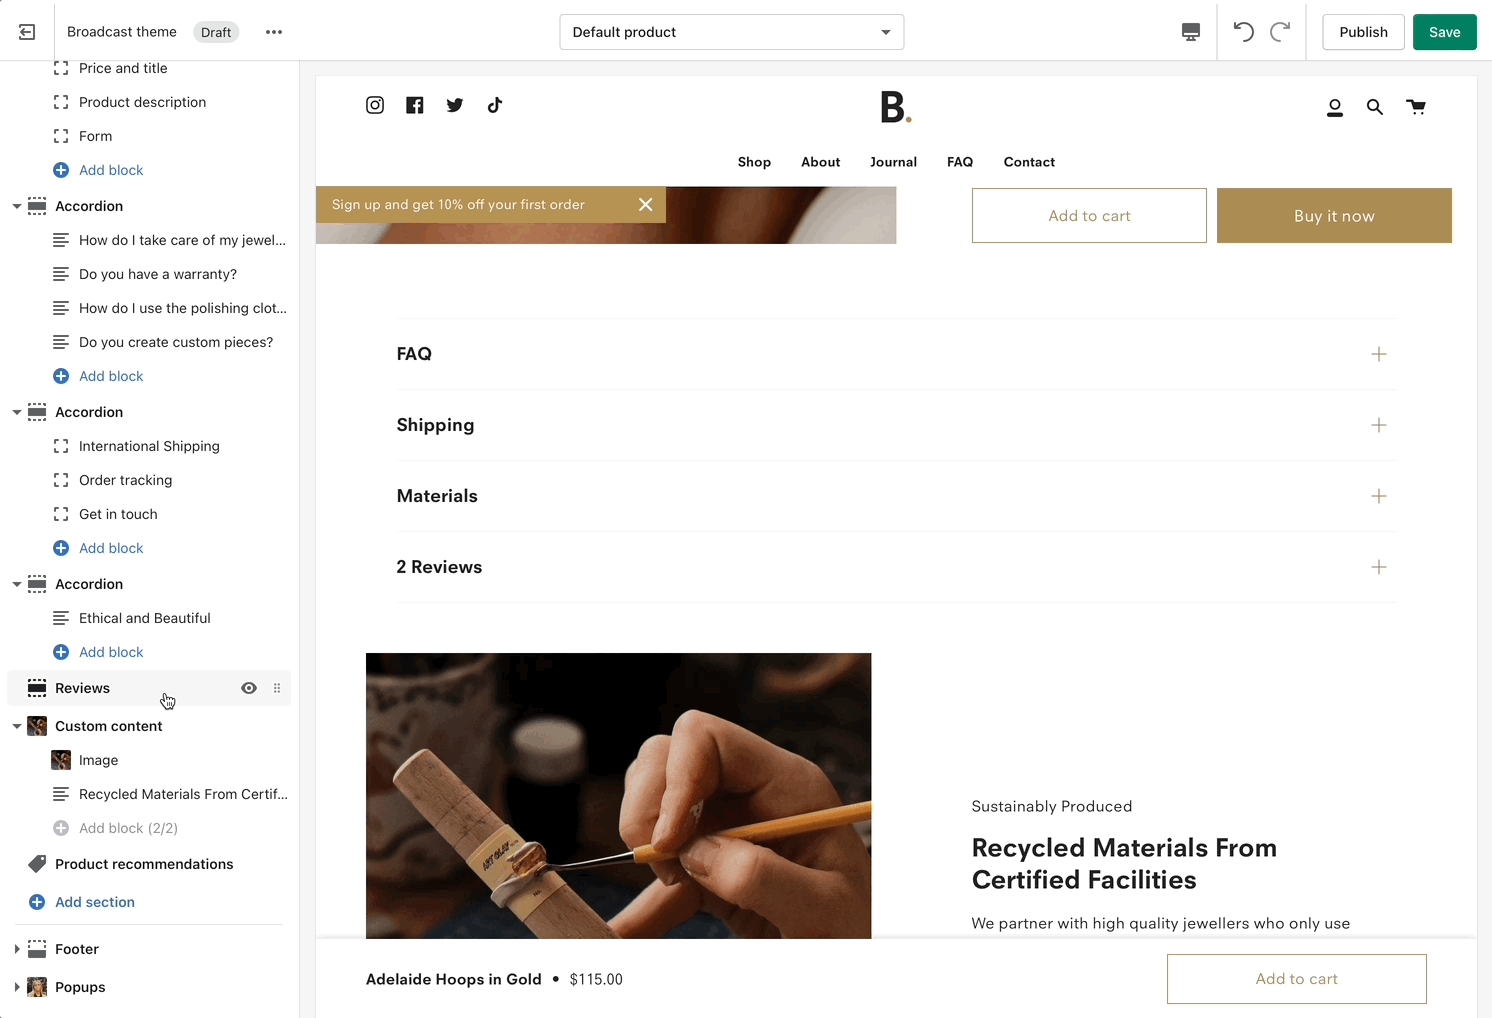Image resolution: width=1492 pixels, height=1018 pixels.
Task: Hide the Reviews section with eye icon
Action: point(249,688)
